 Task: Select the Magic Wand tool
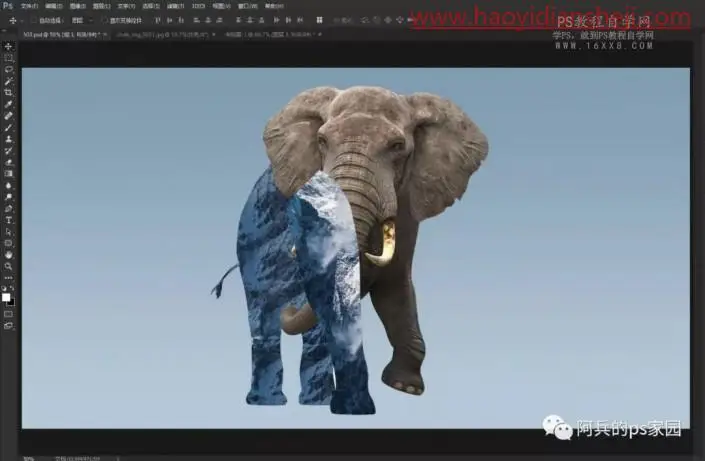[8, 81]
